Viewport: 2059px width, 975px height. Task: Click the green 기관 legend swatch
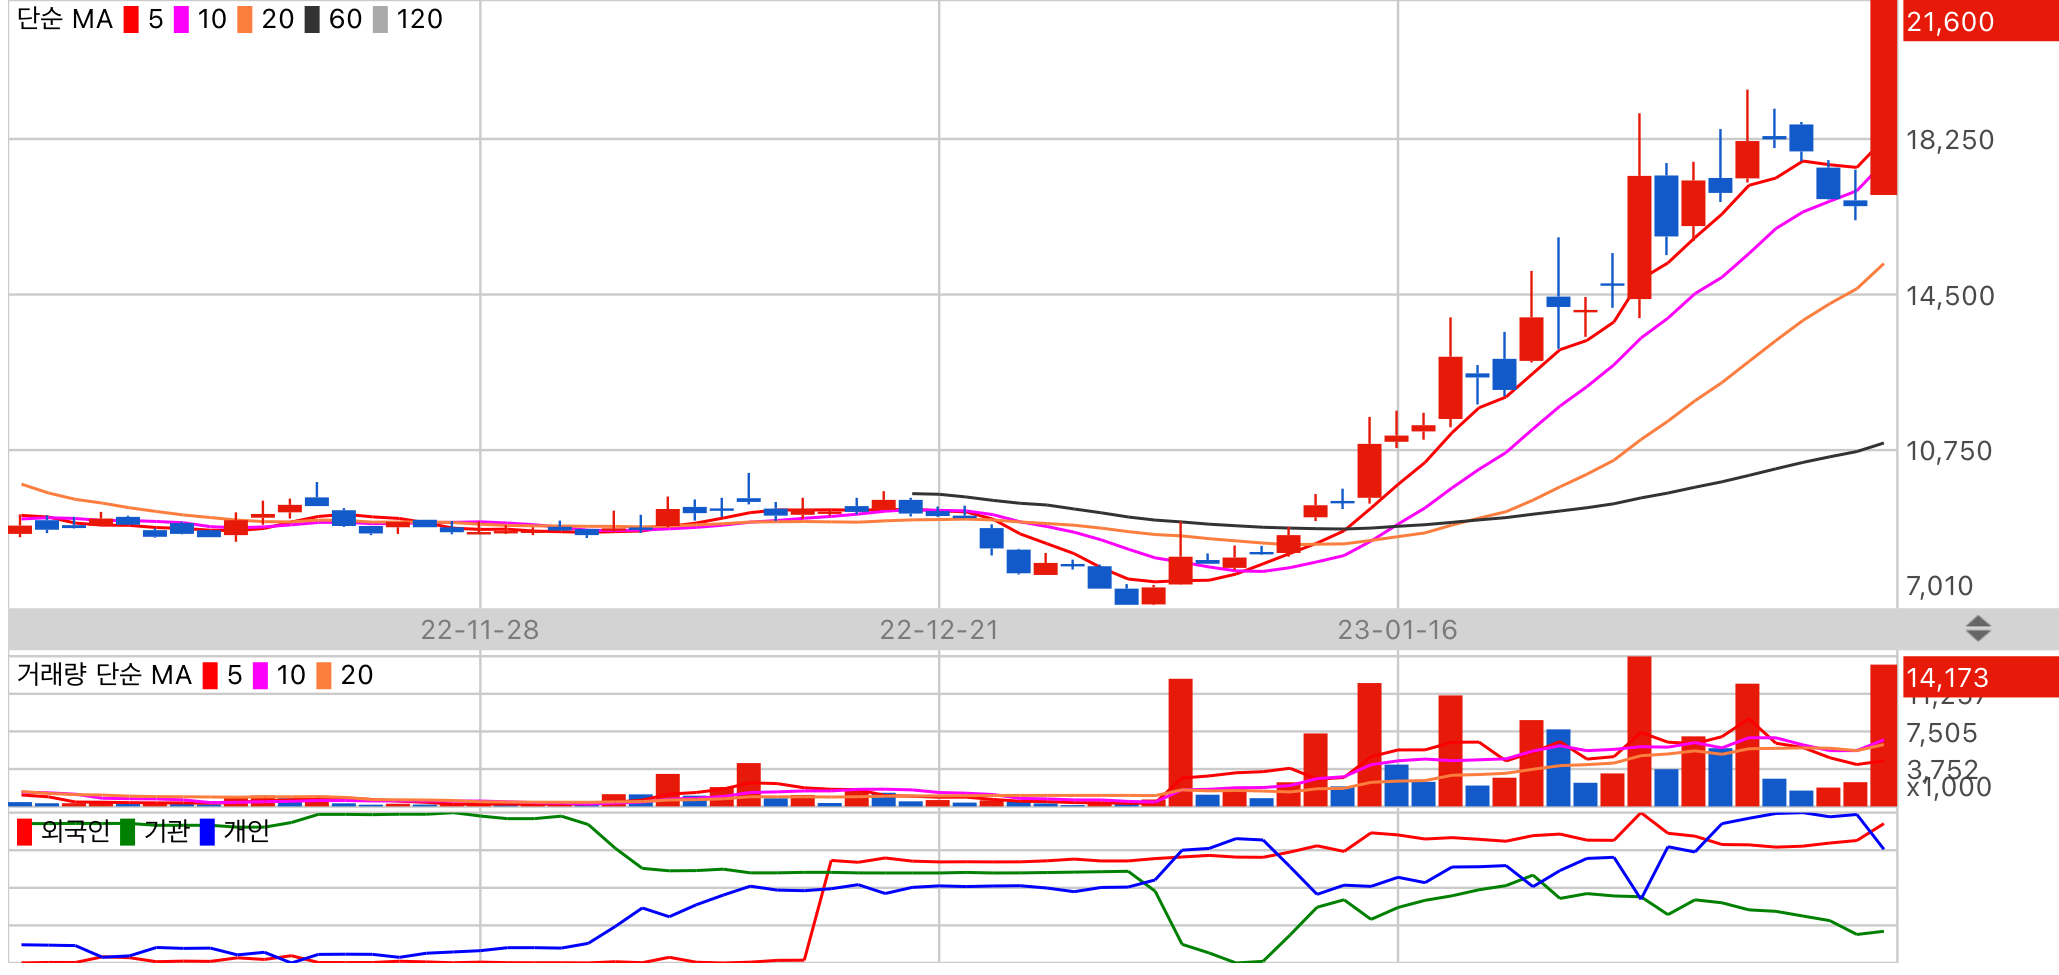[x=127, y=832]
